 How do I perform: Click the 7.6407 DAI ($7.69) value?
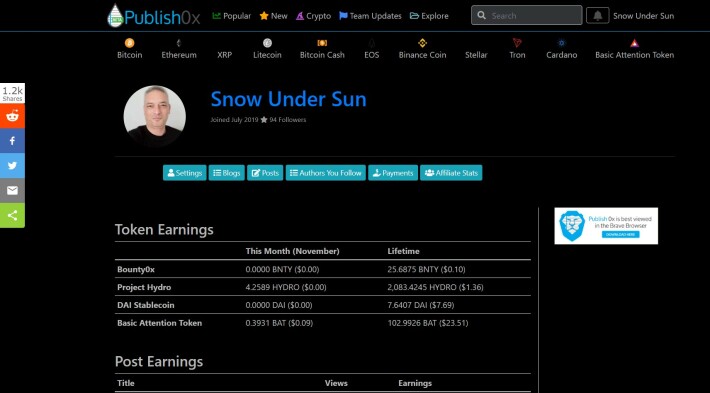(421, 305)
